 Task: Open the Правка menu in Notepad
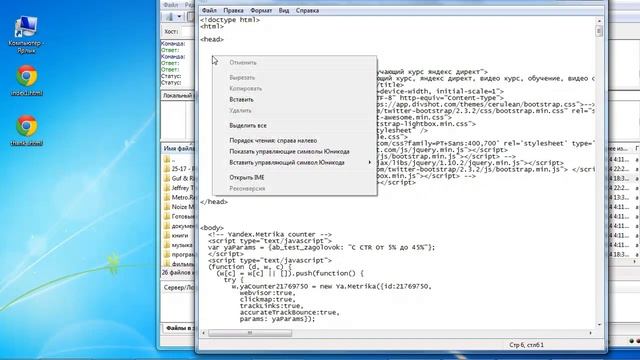tap(233, 11)
